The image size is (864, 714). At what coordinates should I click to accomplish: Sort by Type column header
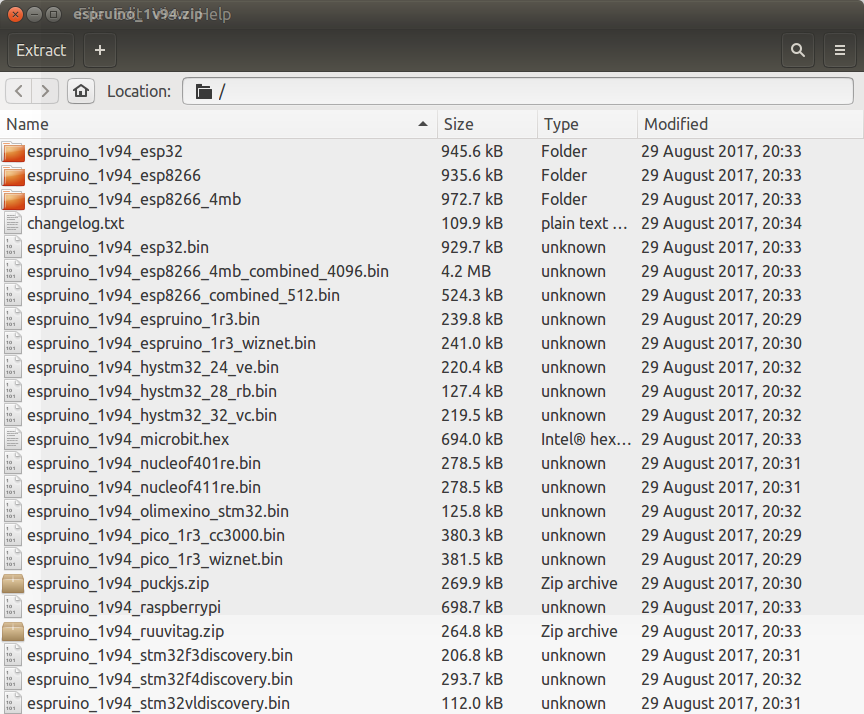click(x=587, y=125)
